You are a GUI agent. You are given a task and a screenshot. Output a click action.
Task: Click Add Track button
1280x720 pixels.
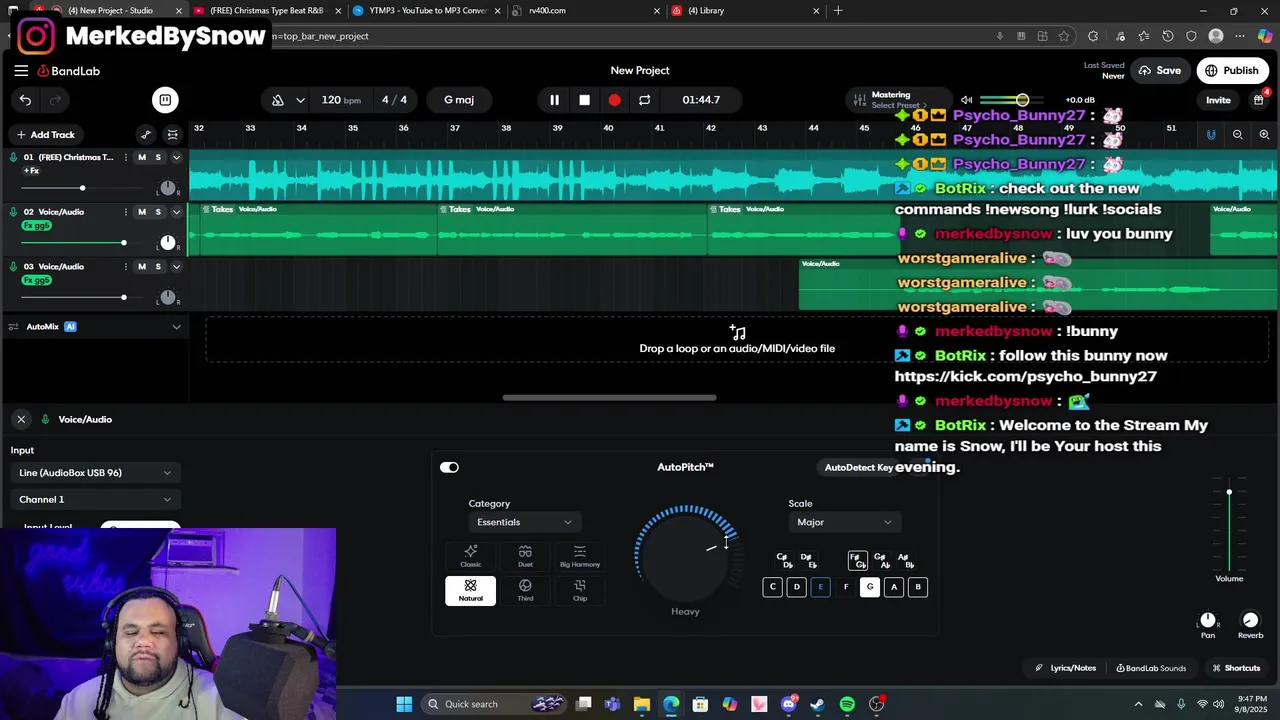point(45,135)
